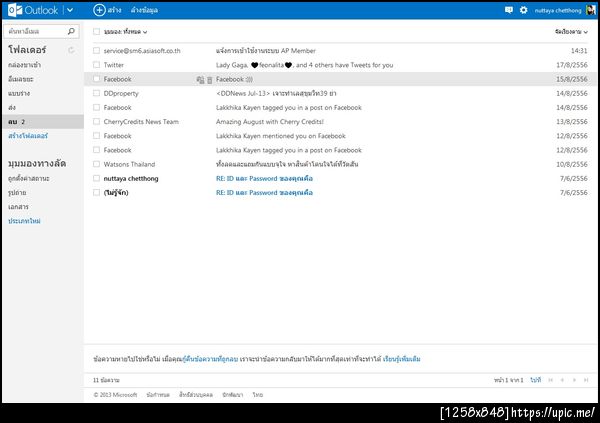
Task: Check the DDproperty email checkbox
Action: 96,93
